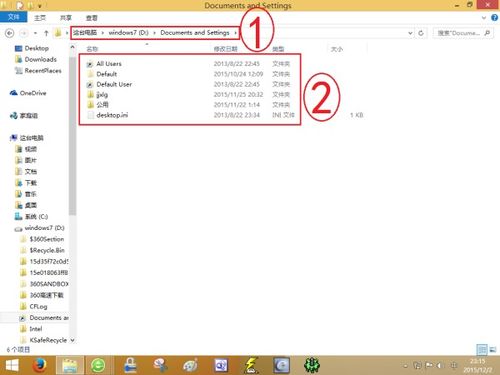The height and width of the screenshot is (375, 500).
Task: Expand the address bar history dropdown
Action: pos(410,33)
